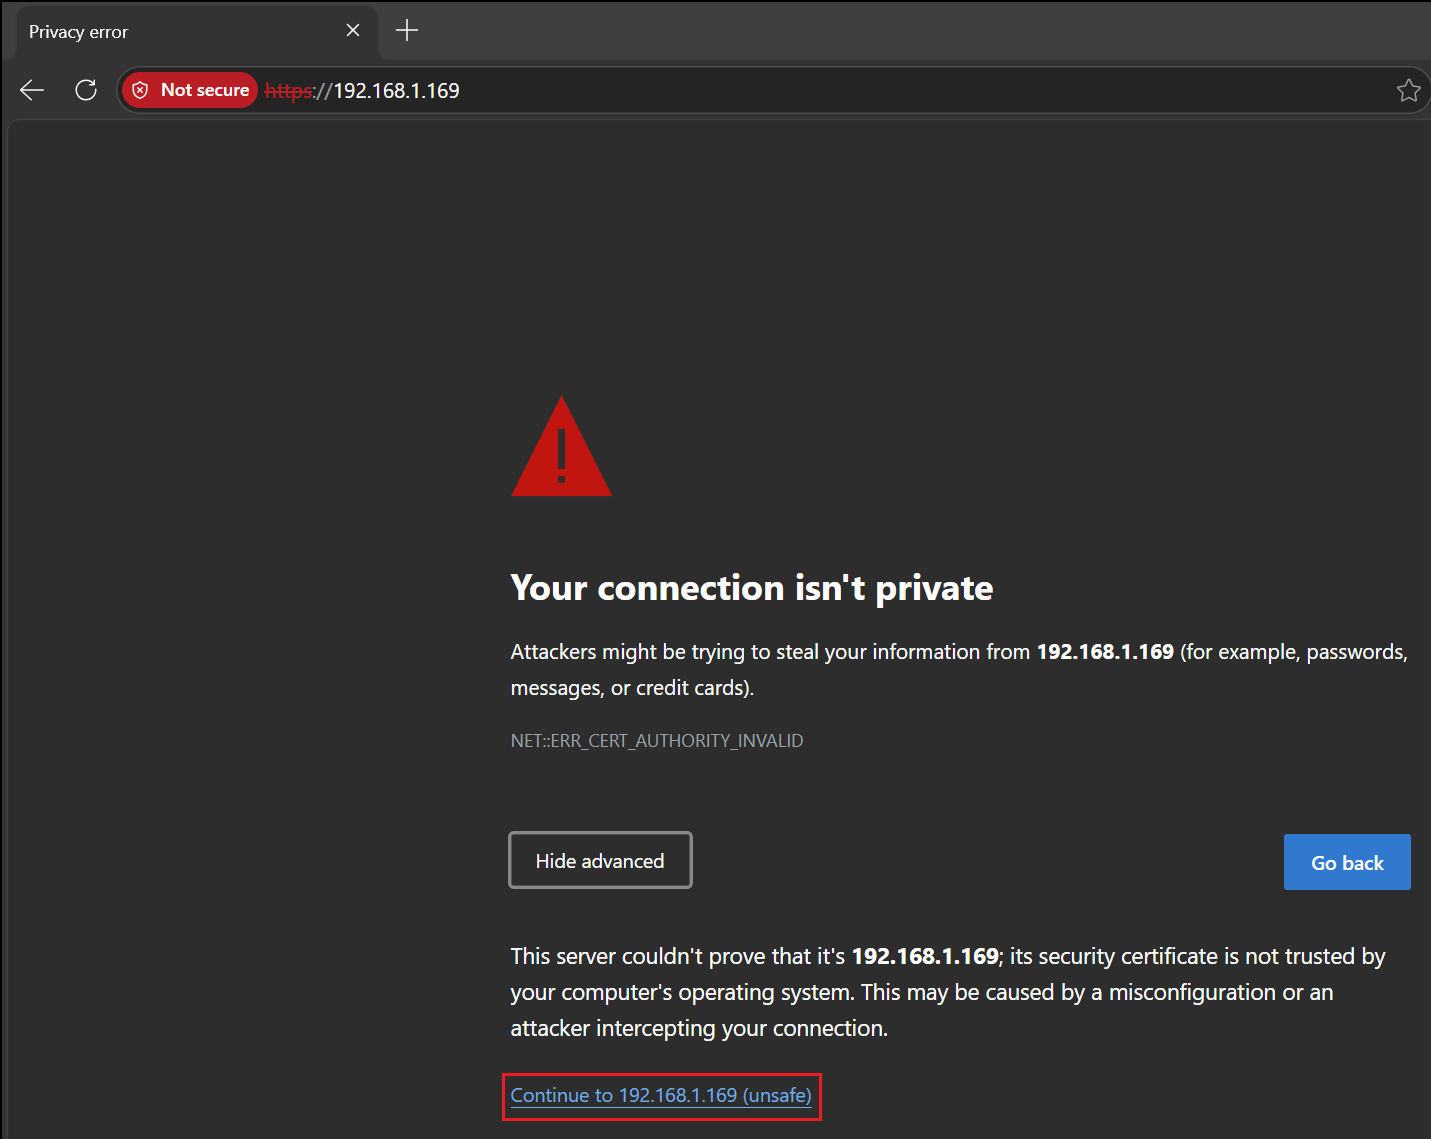Click the NET::ERR_CERT_AUTHORITY_INVALID error code
1431x1139 pixels.
click(x=657, y=741)
